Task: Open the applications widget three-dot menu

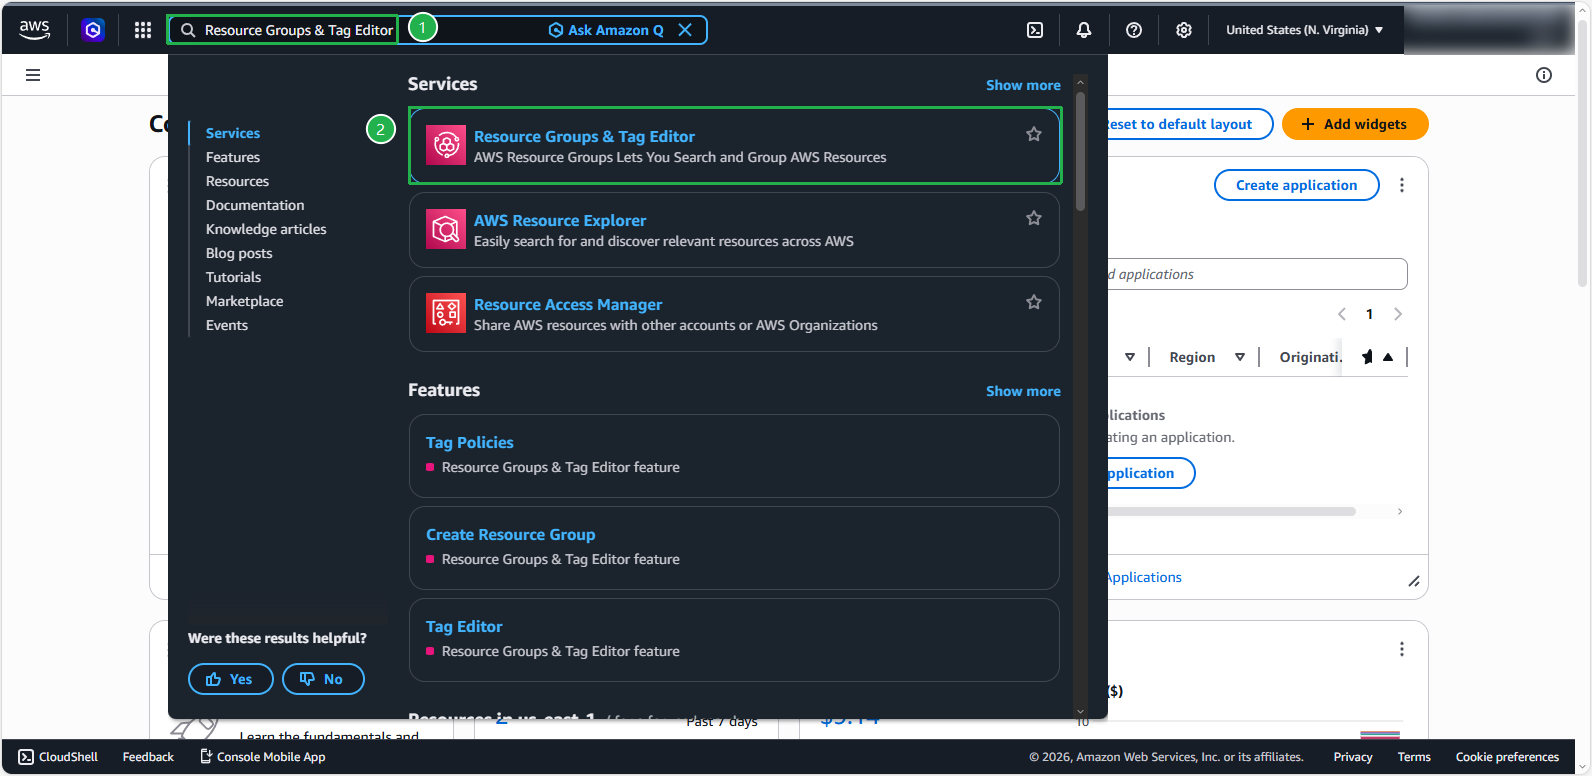Action: coord(1402,185)
